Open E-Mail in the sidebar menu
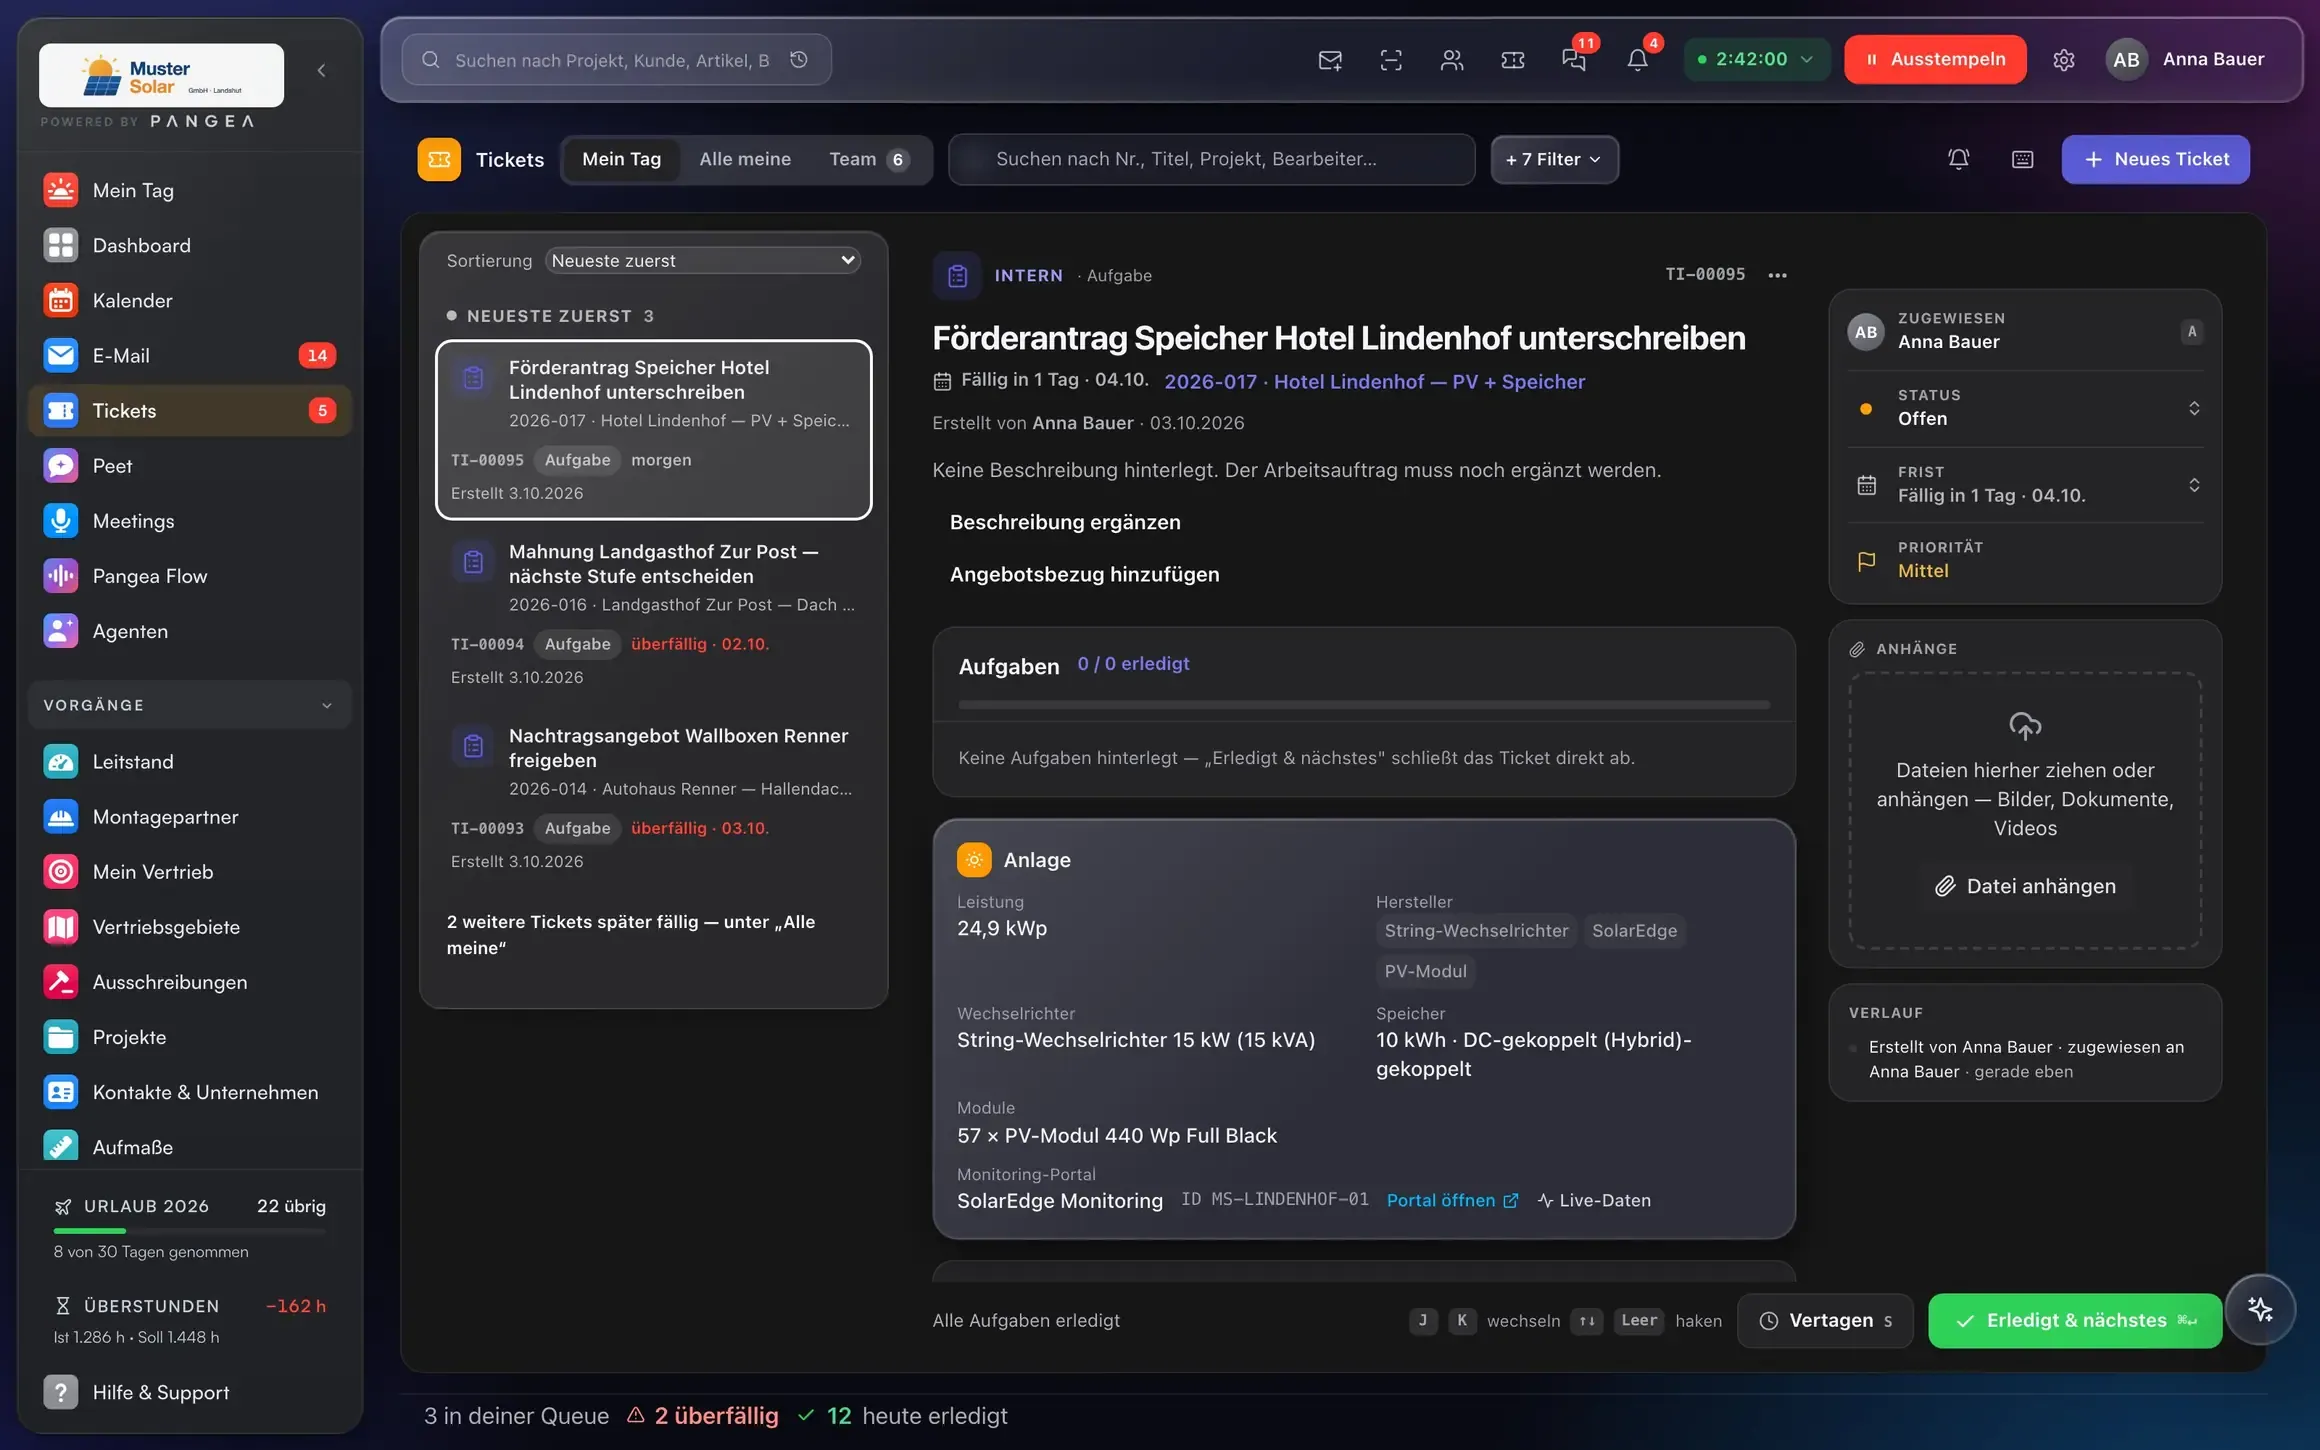2320x1450 pixels. (x=190, y=355)
